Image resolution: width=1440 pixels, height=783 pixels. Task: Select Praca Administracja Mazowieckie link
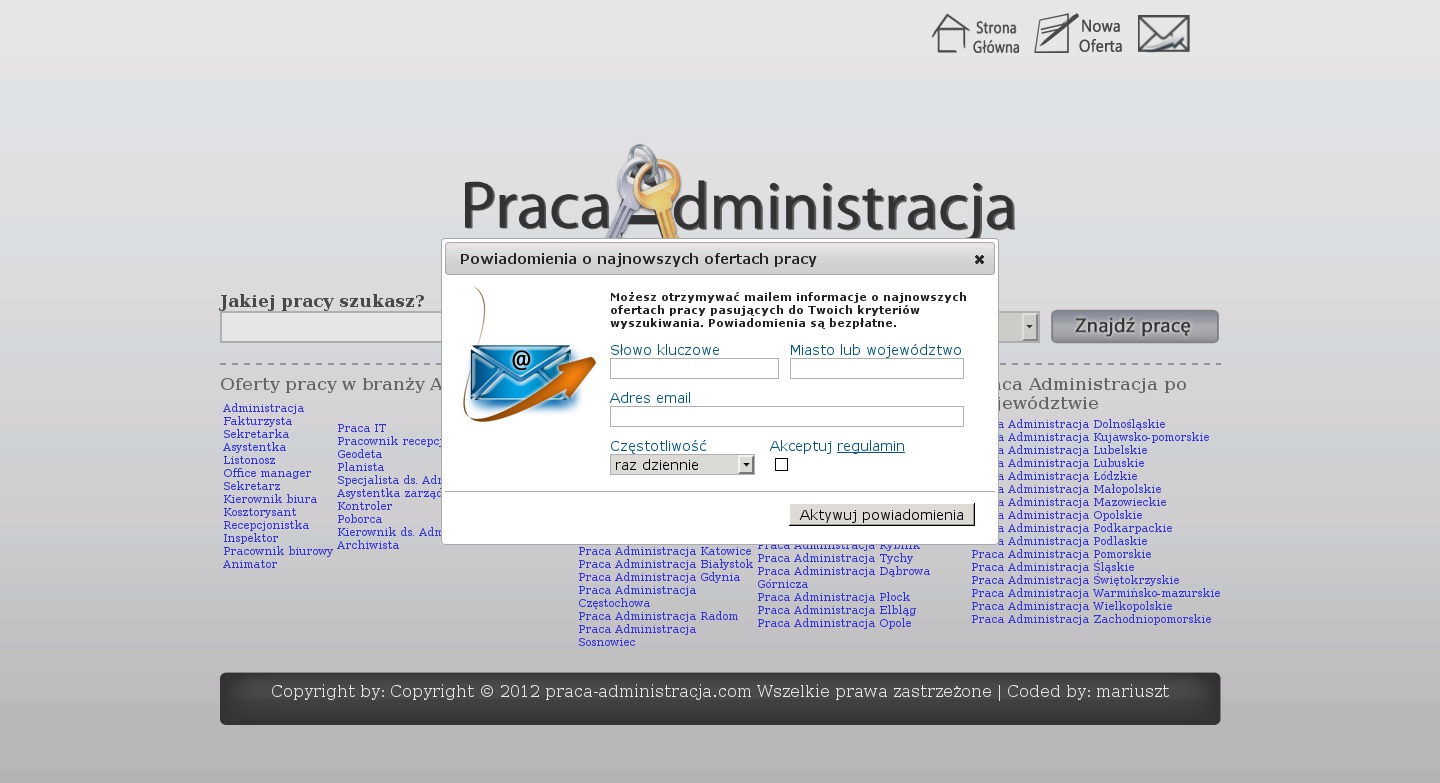click(1069, 502)
